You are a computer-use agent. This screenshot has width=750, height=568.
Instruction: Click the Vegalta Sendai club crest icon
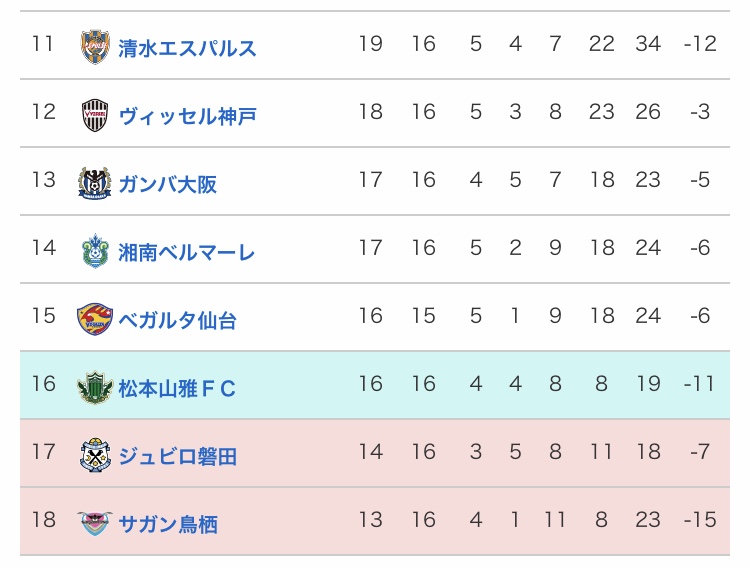pyautogui.click(x=95, y=319)
